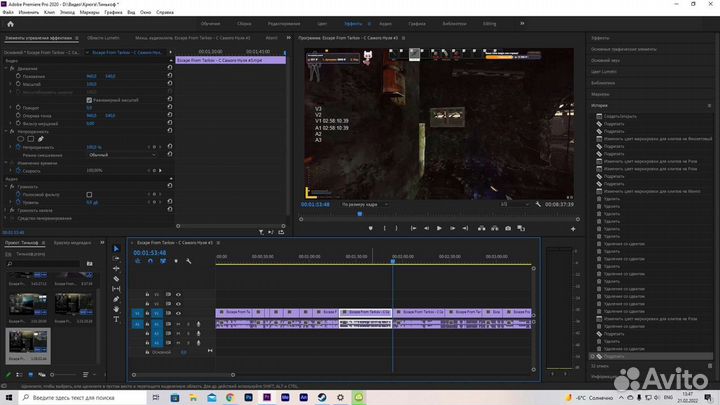Open playback resolution 1/2 dropdown
Image resolution: width=720 pixels, height=405 pixels.
tap(514, 204)
